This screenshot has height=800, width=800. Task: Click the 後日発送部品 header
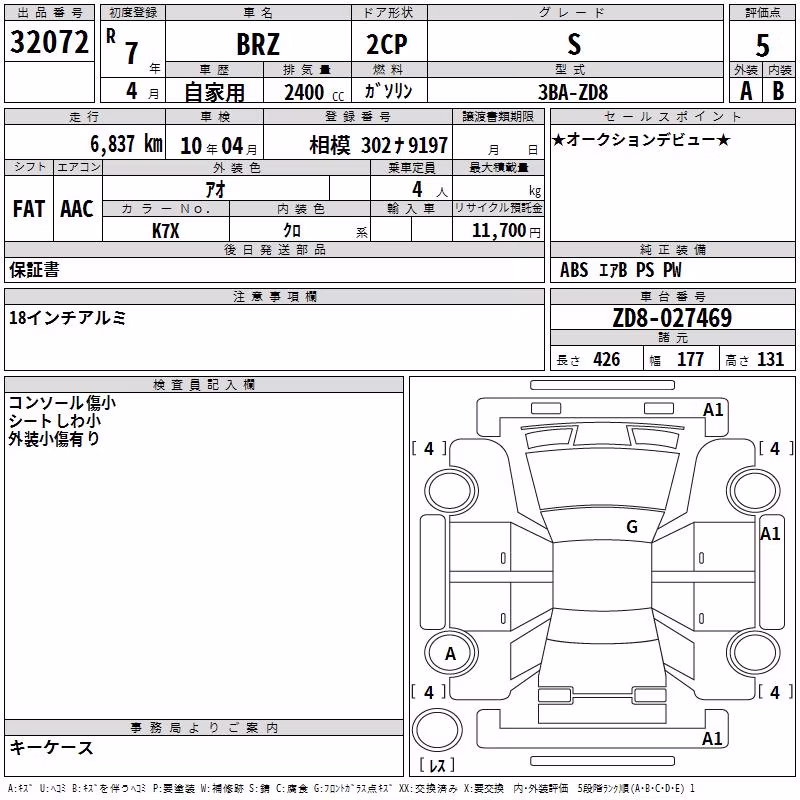[274, 249]
